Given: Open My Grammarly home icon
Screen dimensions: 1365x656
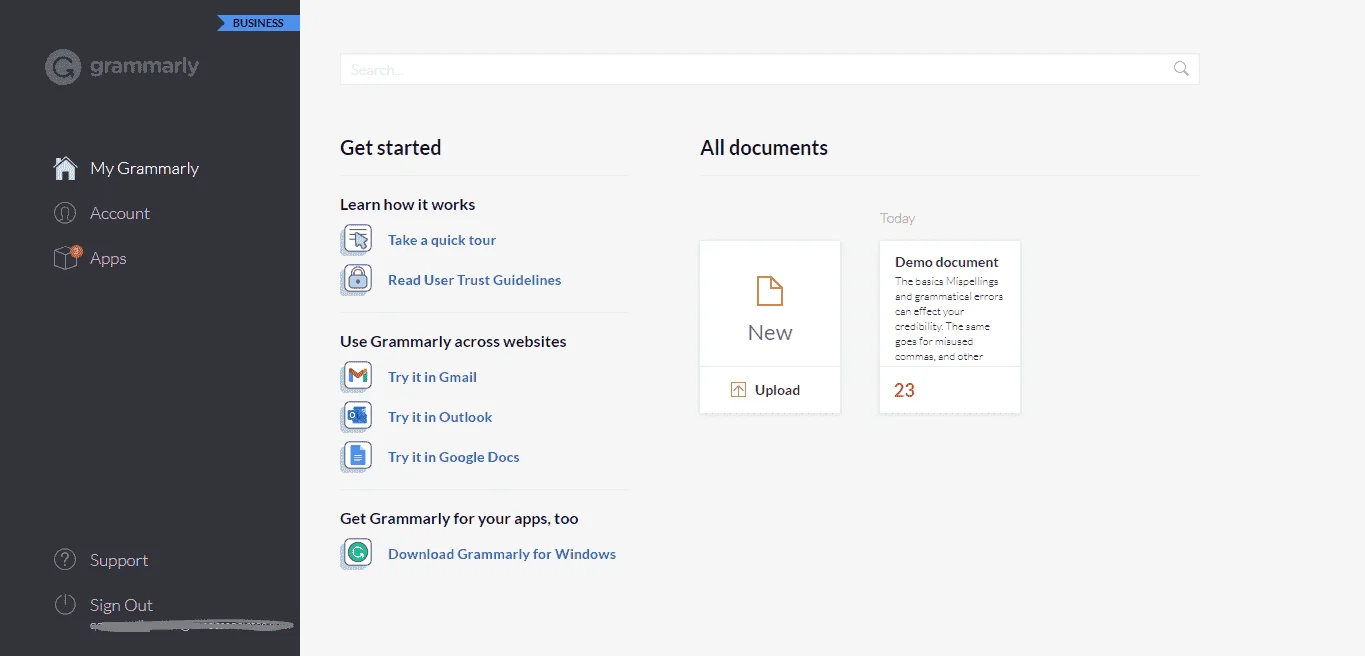Looking at the screenshot, I should click(65, 168).
